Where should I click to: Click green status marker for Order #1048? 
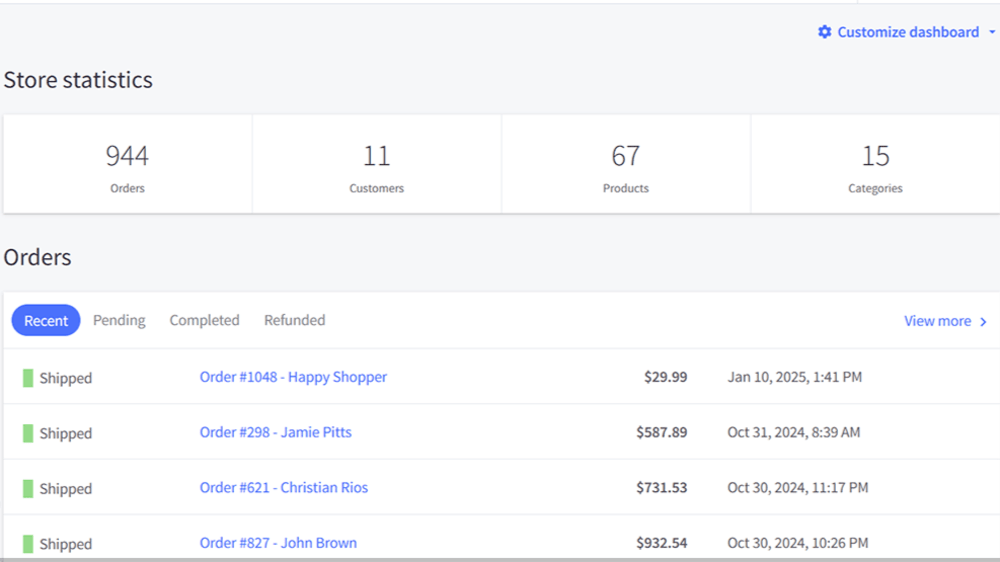(x=28, y=378)
